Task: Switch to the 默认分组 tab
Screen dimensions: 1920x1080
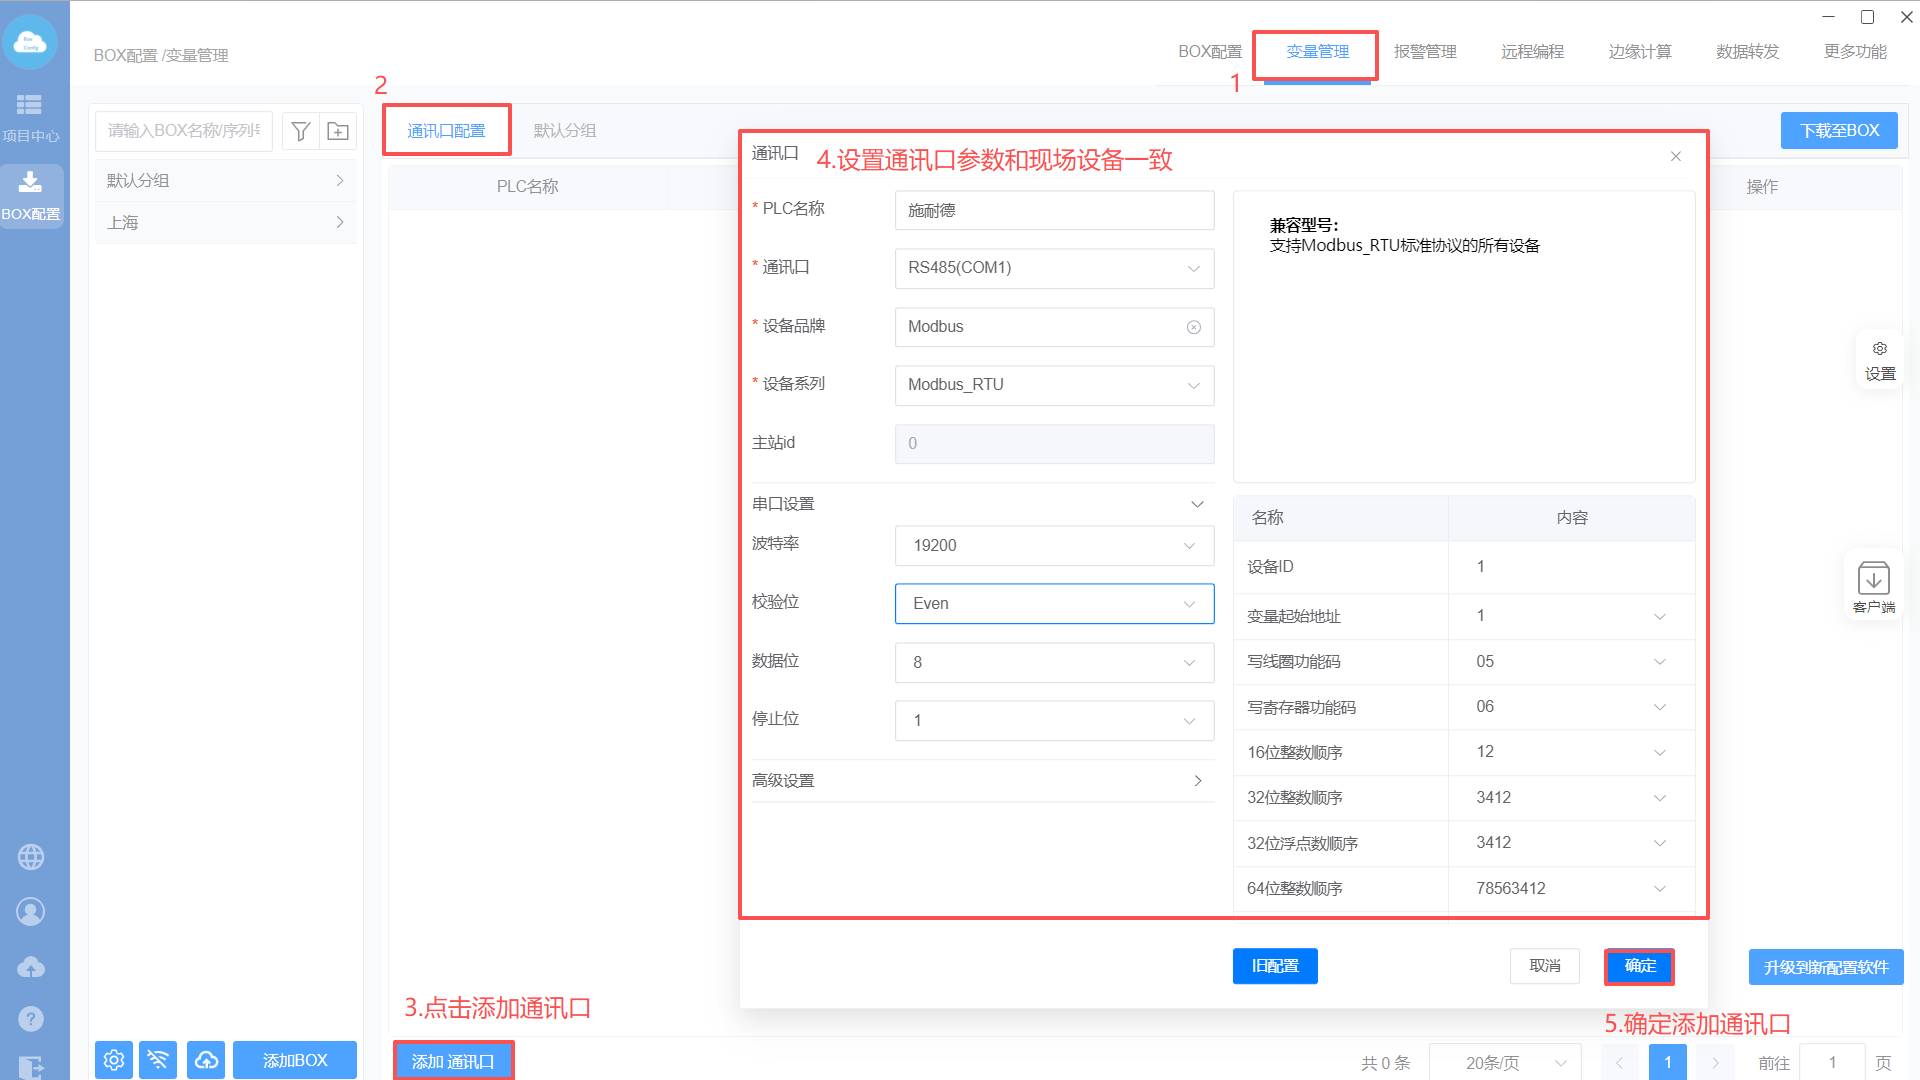Action: click(x=565, y=131)
